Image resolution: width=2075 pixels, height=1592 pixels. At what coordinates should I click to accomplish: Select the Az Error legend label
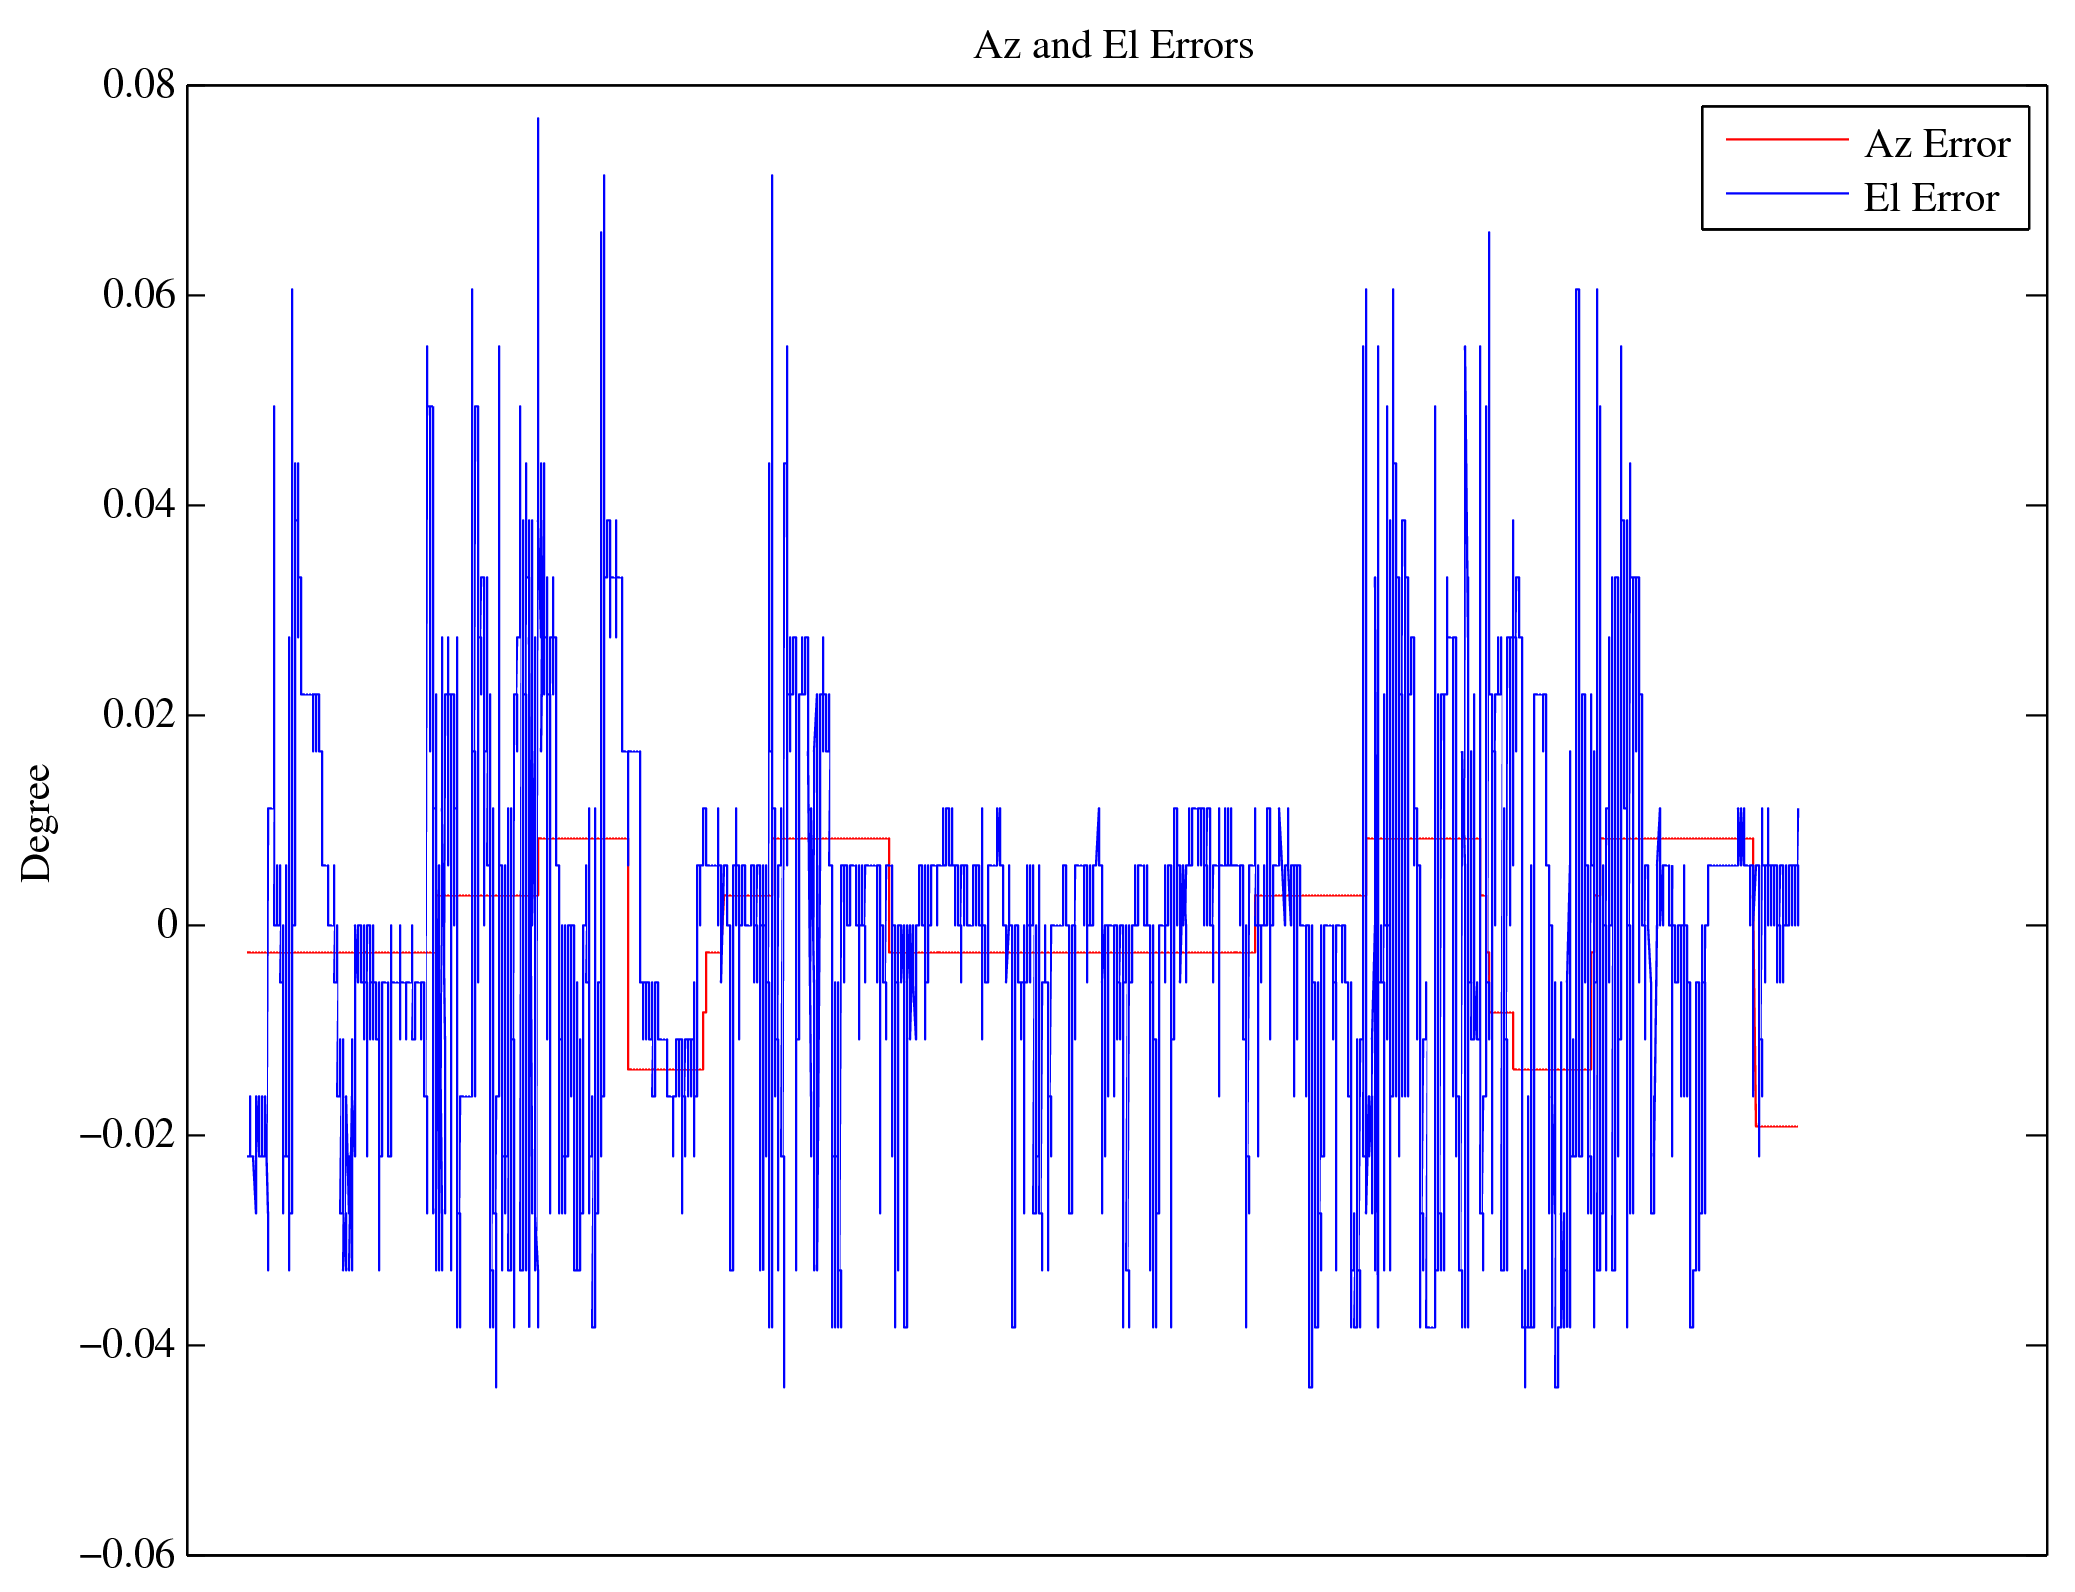tap(1937, 145)
